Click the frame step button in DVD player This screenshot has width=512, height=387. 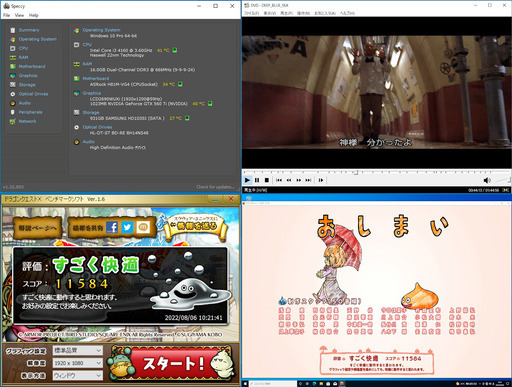tap(321, 180)
